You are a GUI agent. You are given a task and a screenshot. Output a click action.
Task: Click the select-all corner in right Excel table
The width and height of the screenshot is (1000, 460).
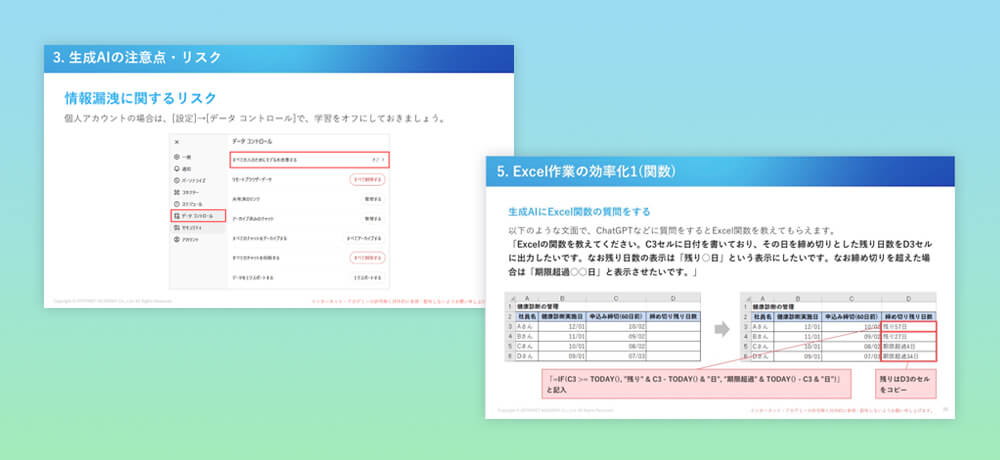pos(746,297)
